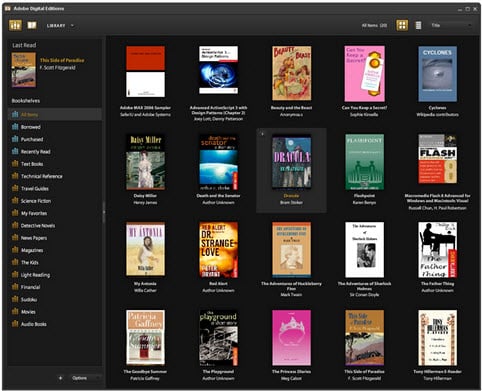482x391 pixels.
Task: Open Advanced ActionScript 3 book cover
Action: click(218, 70)
